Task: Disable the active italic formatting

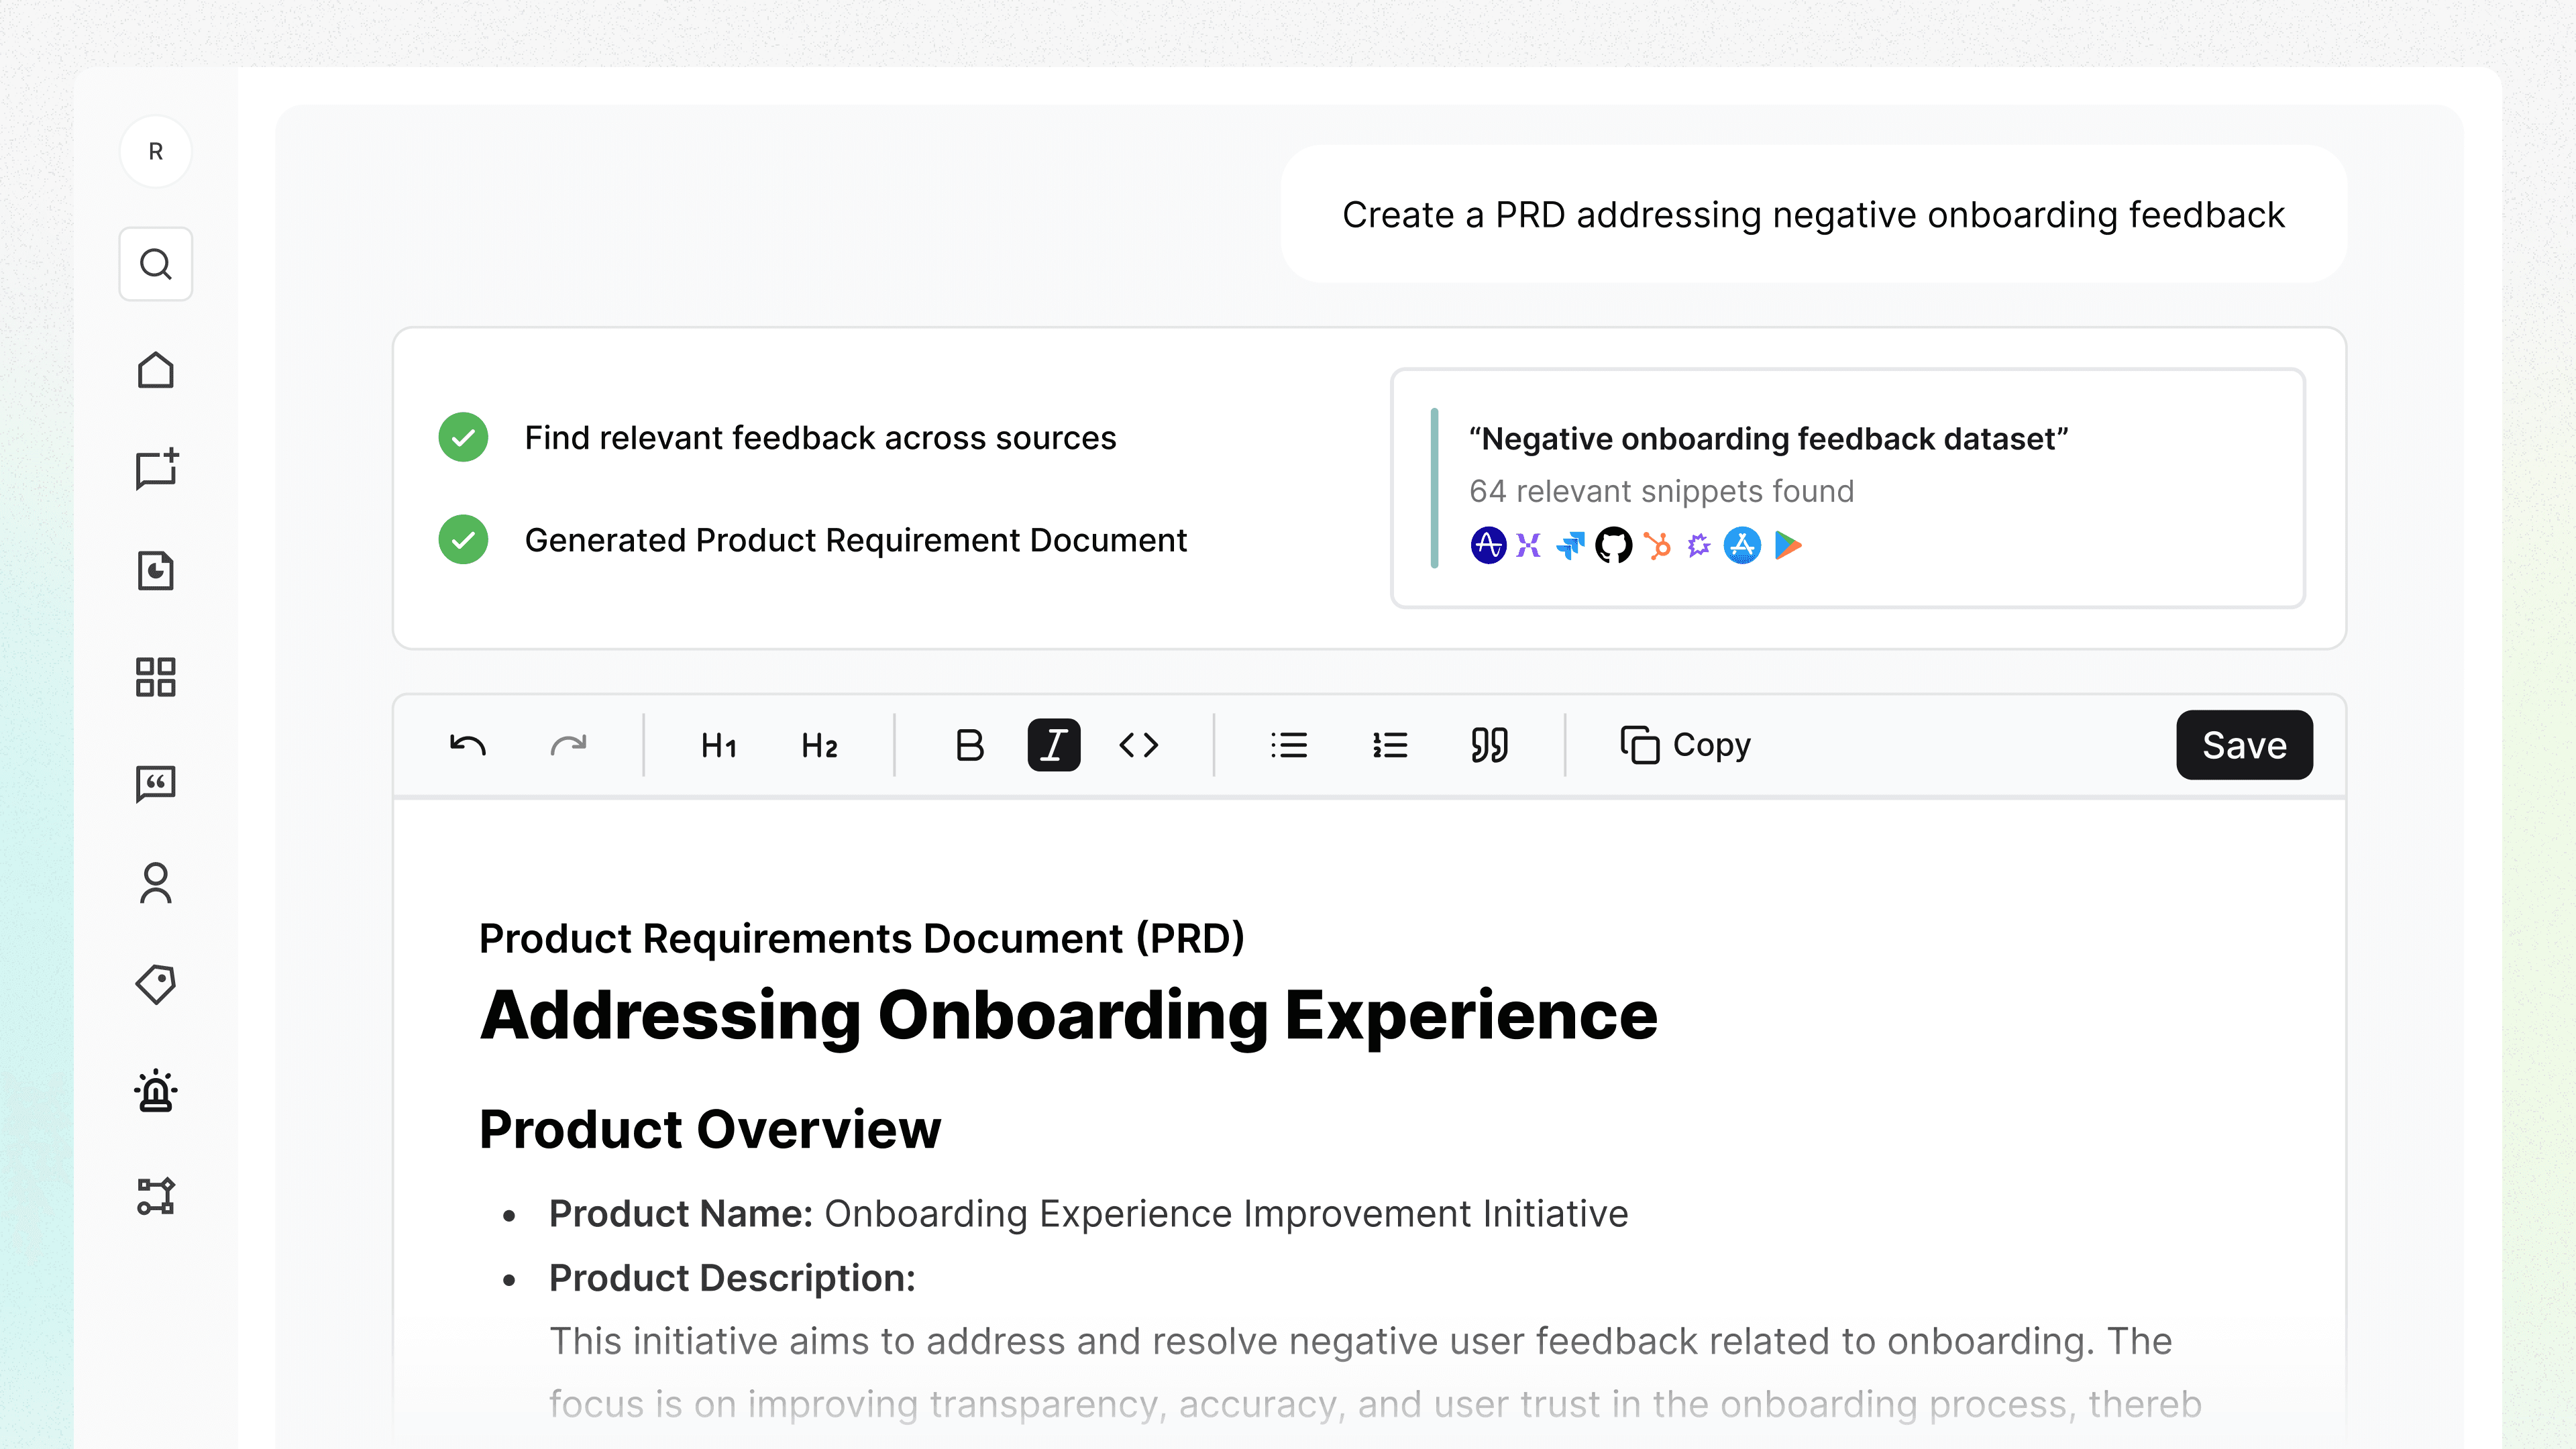Action: (1053, 745)
